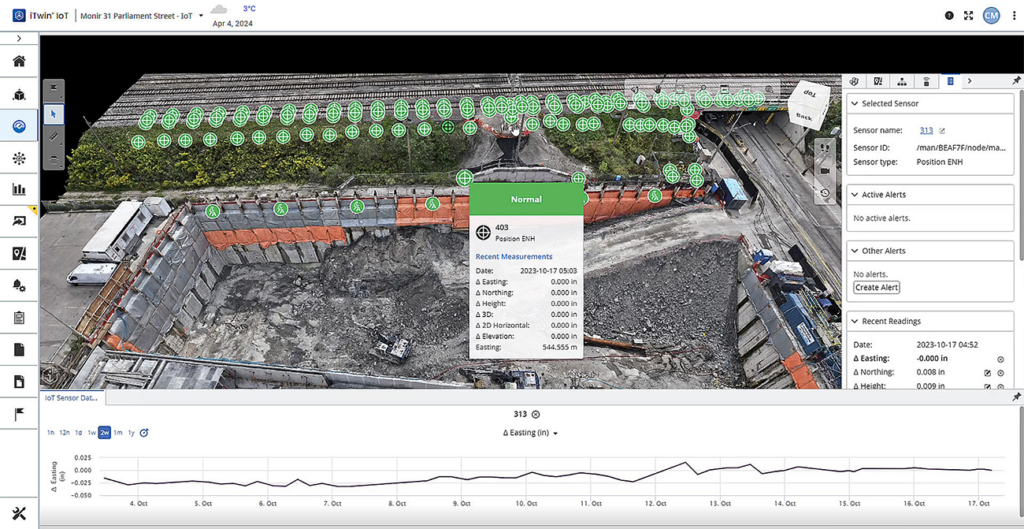
Task: Set chart range to 1h
Action: (51, 433)
